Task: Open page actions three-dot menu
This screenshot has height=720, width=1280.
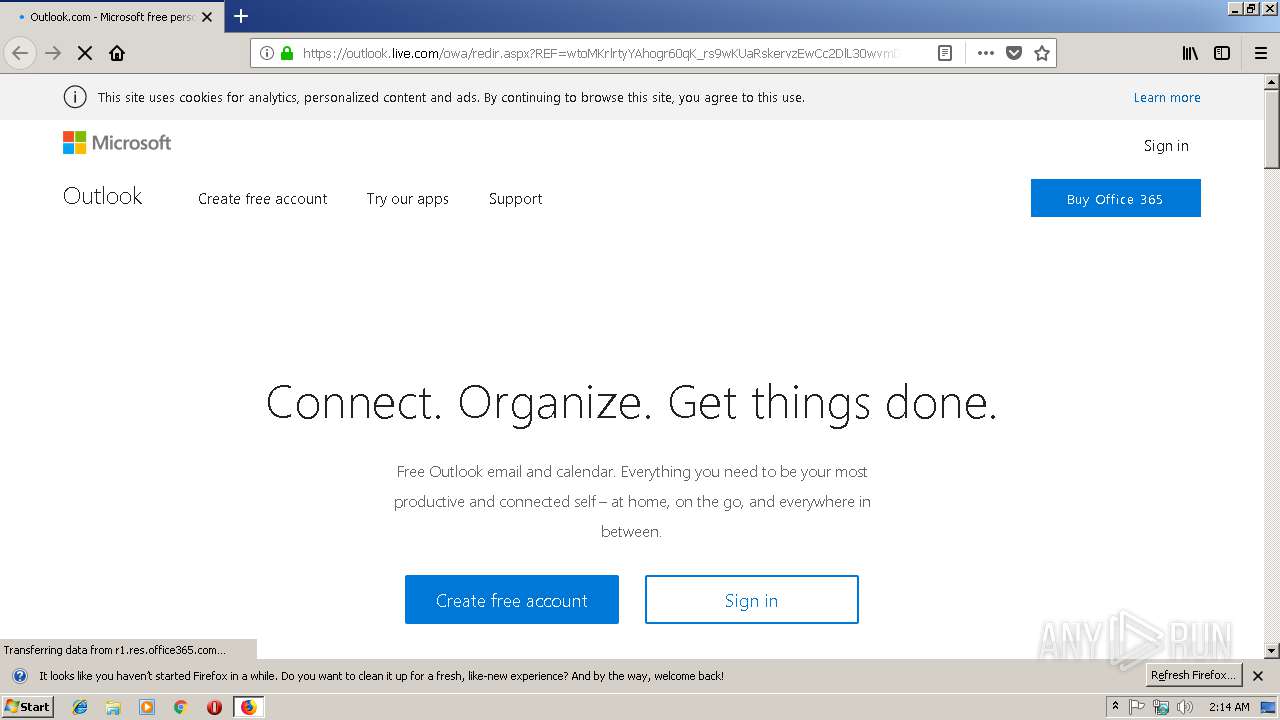Action: pyautogui.click(x=986, y=53)
